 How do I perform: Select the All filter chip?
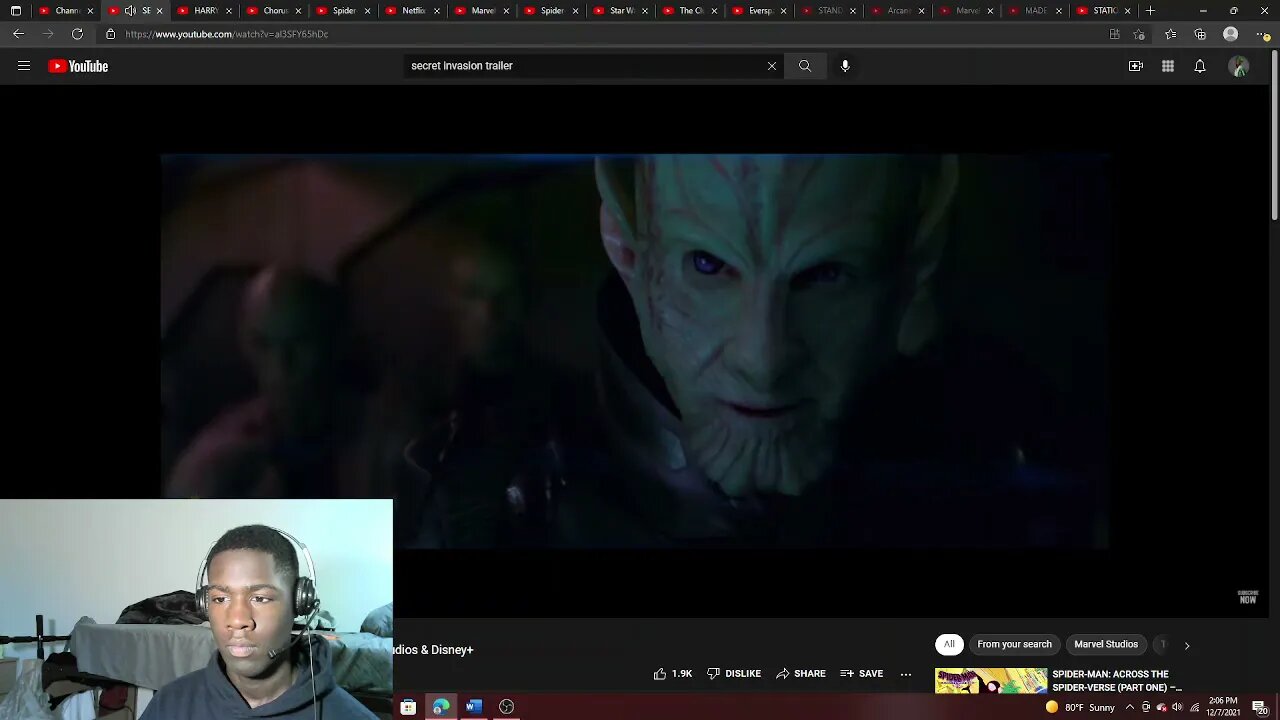click(949, 645)
